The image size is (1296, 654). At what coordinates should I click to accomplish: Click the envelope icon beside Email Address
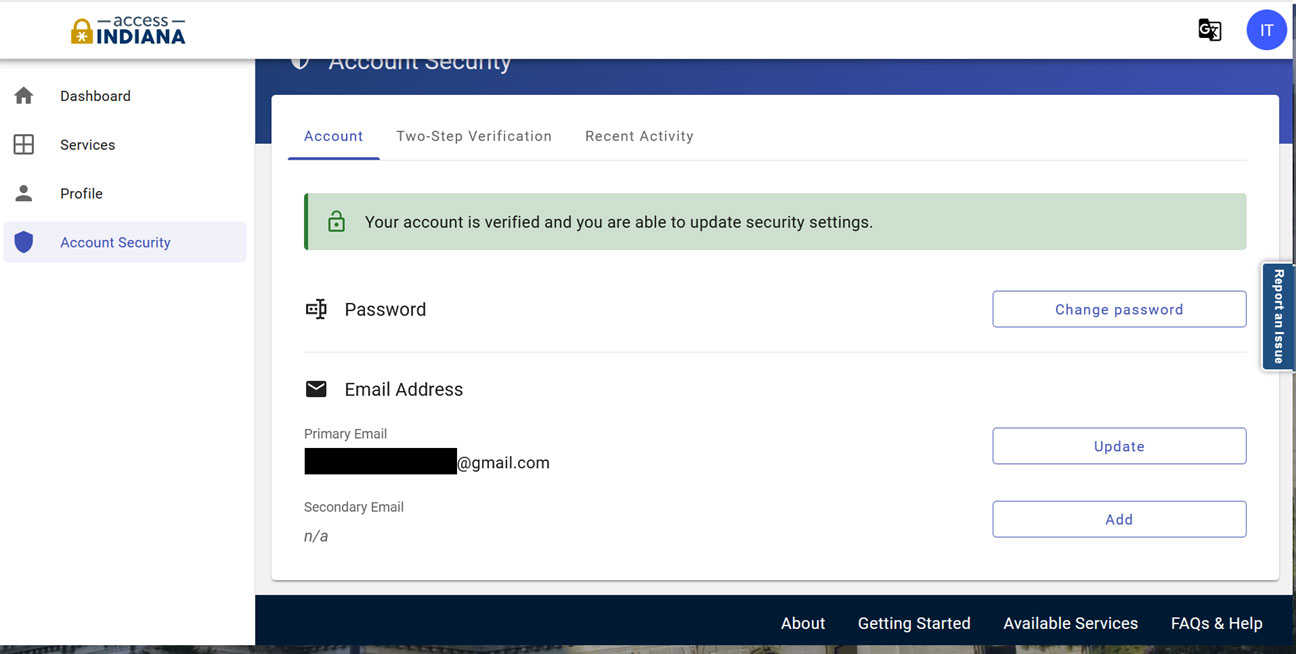[x=316, y=389]
